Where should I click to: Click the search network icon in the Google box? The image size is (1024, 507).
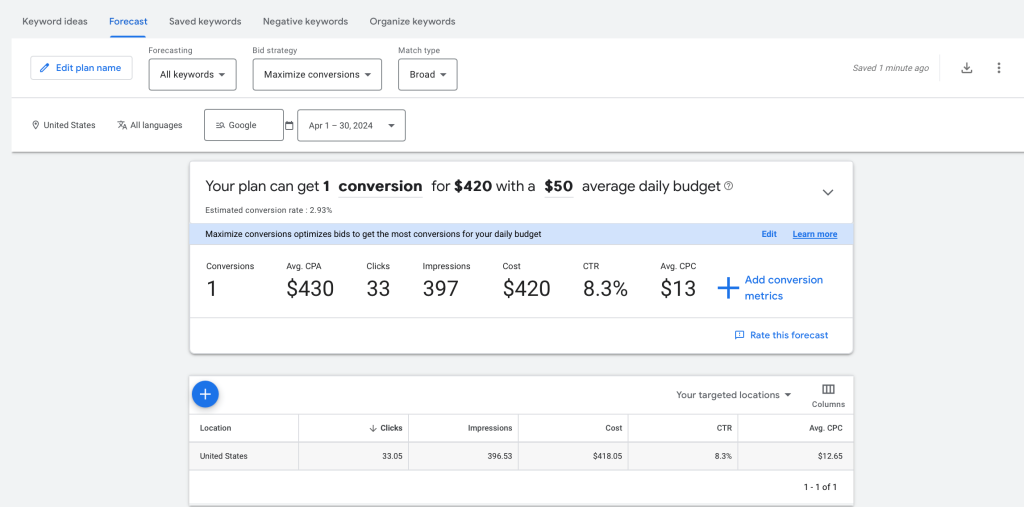(x=220, y=125)
